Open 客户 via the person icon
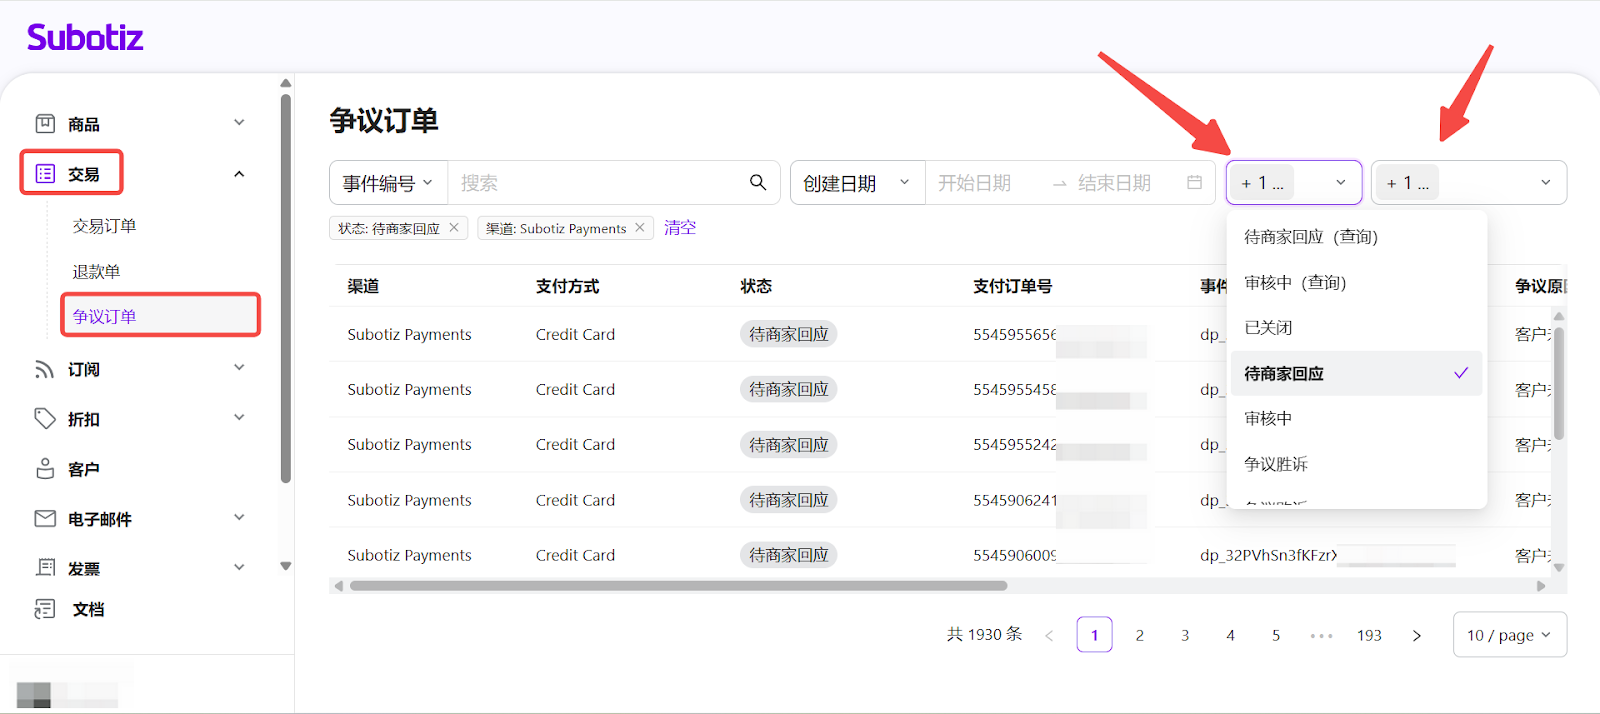 (x=45, y=468)
